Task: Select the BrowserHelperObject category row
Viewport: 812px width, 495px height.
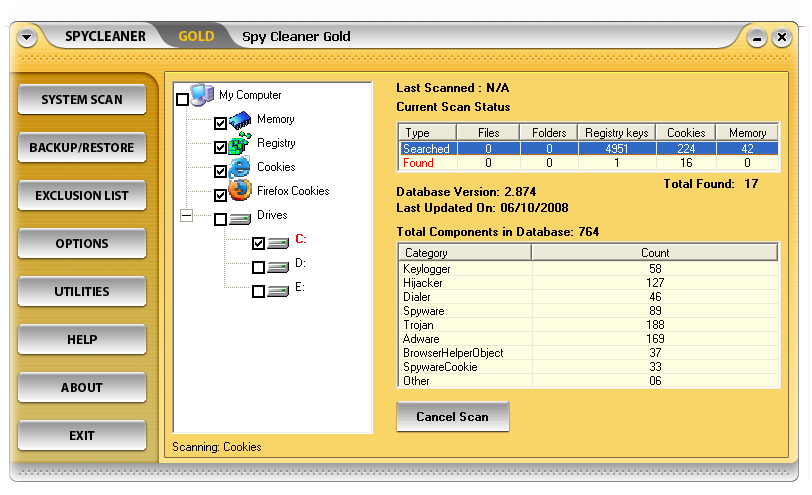Action: coord(589,353)
